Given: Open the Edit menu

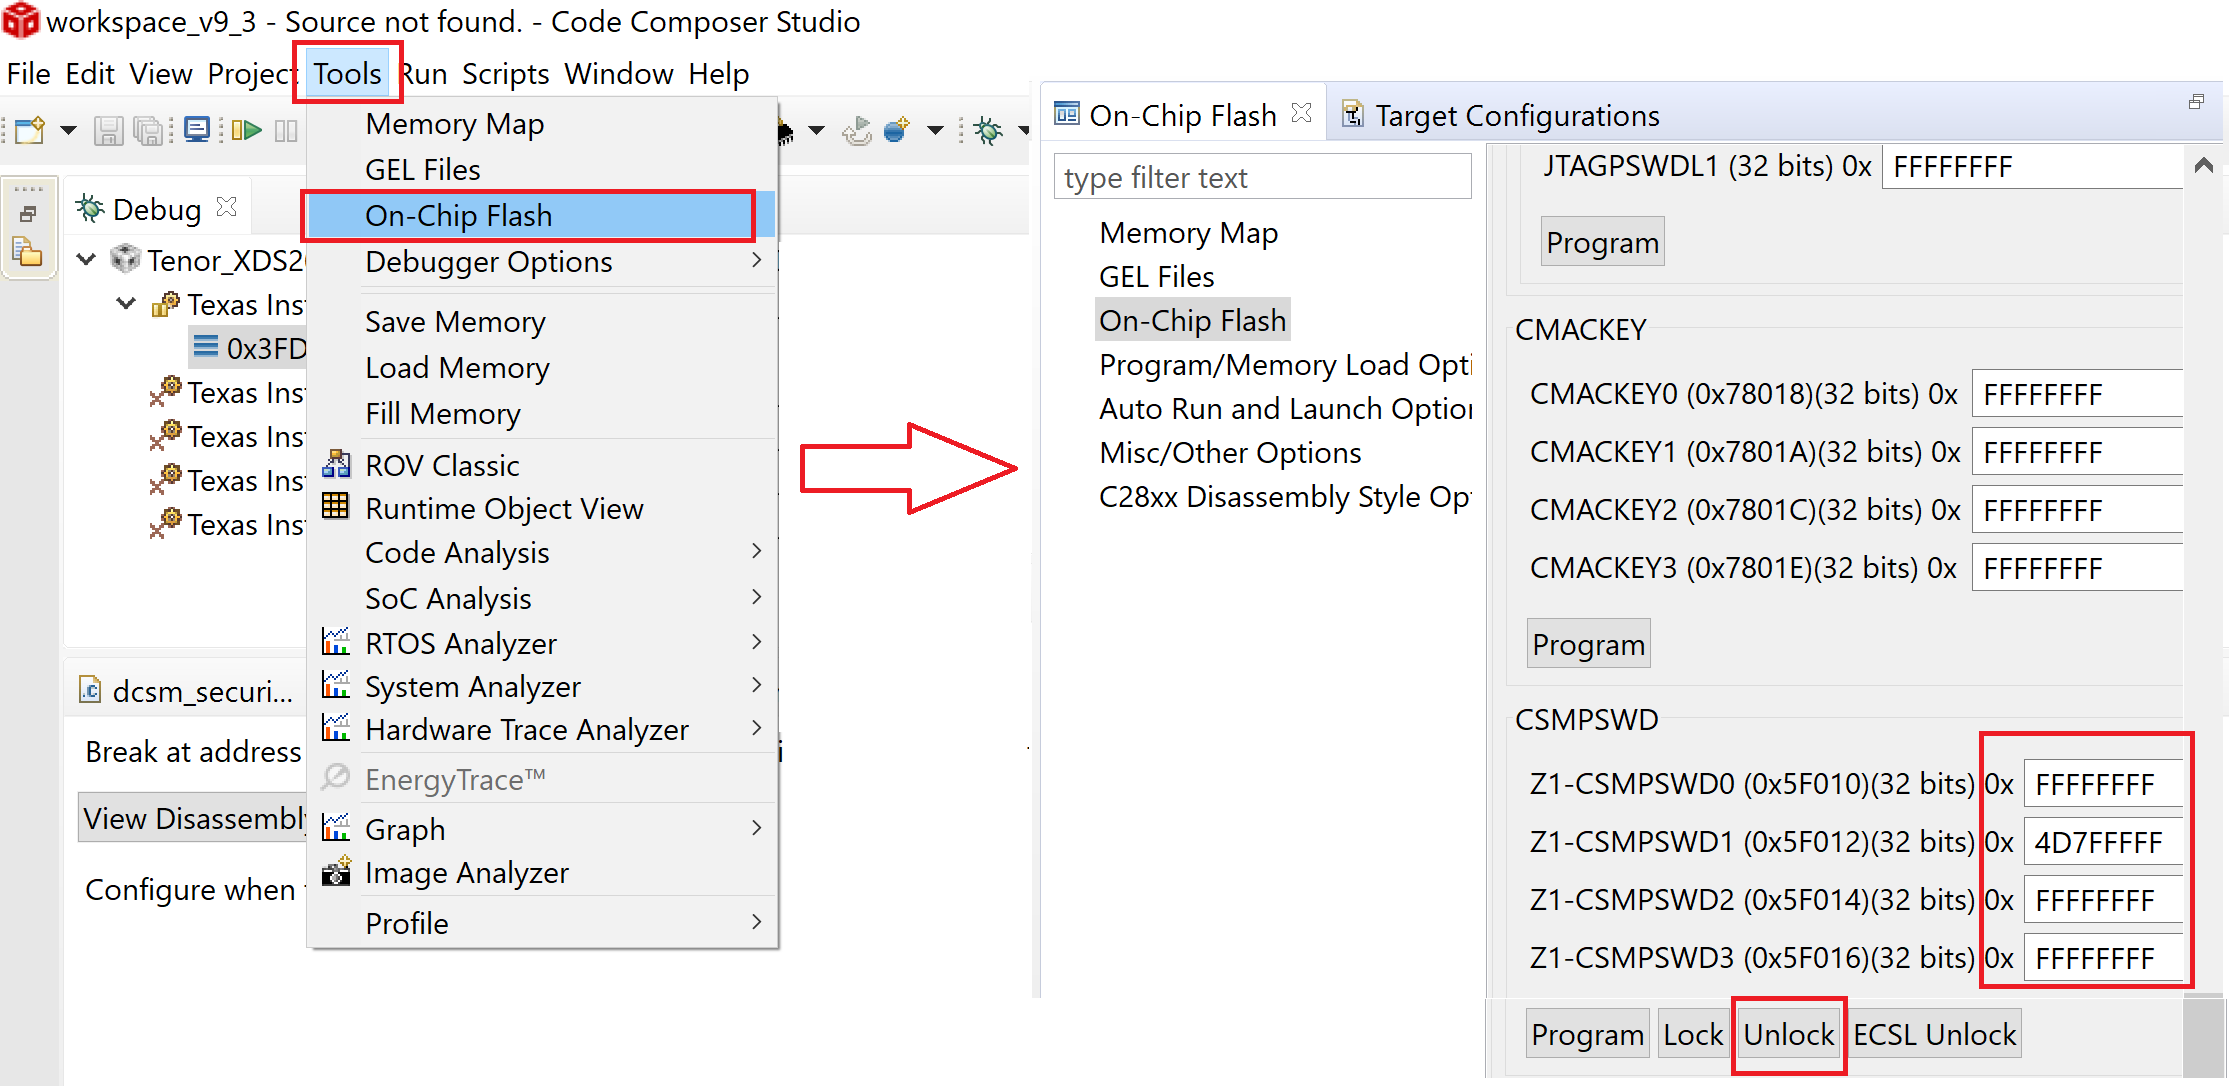Looking at the screenshot, I should 90,74.
